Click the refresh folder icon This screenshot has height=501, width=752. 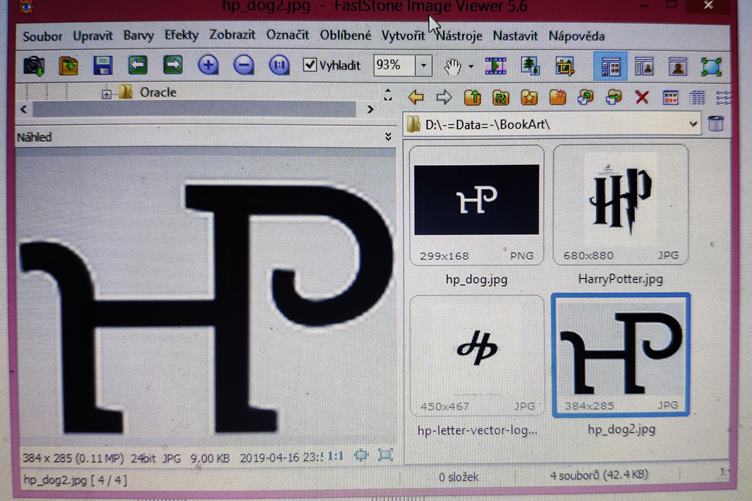coord(501,97)
